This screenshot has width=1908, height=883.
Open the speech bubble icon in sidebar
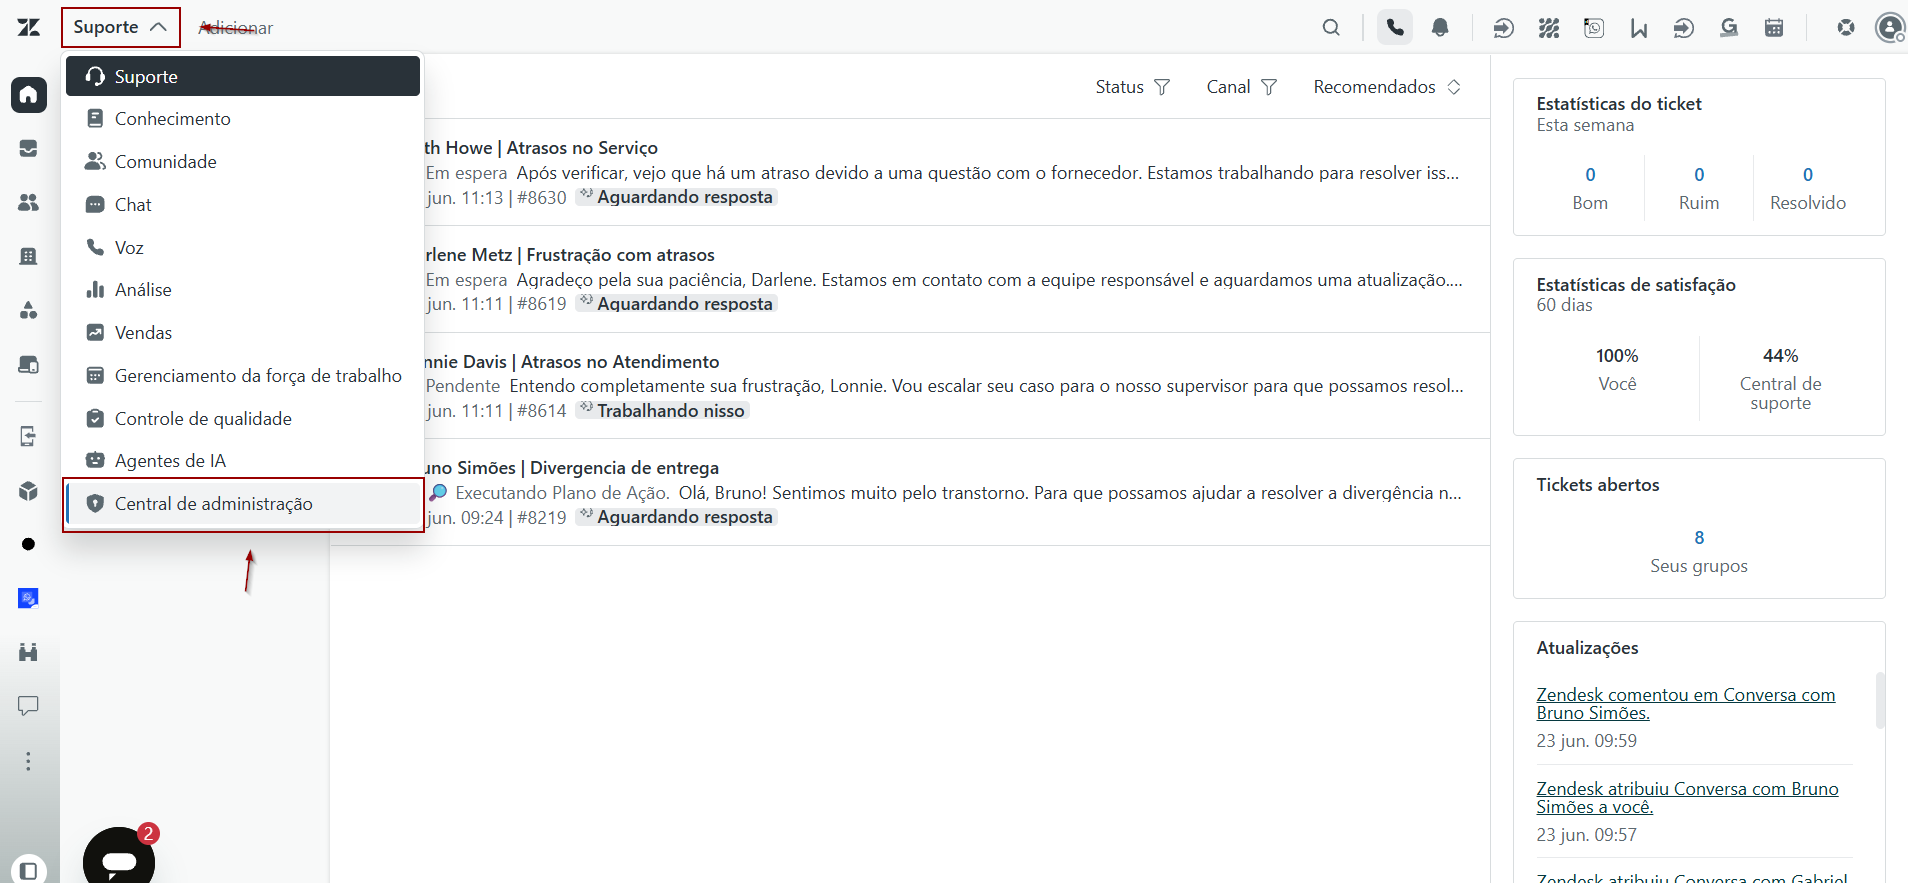point(29,706)
